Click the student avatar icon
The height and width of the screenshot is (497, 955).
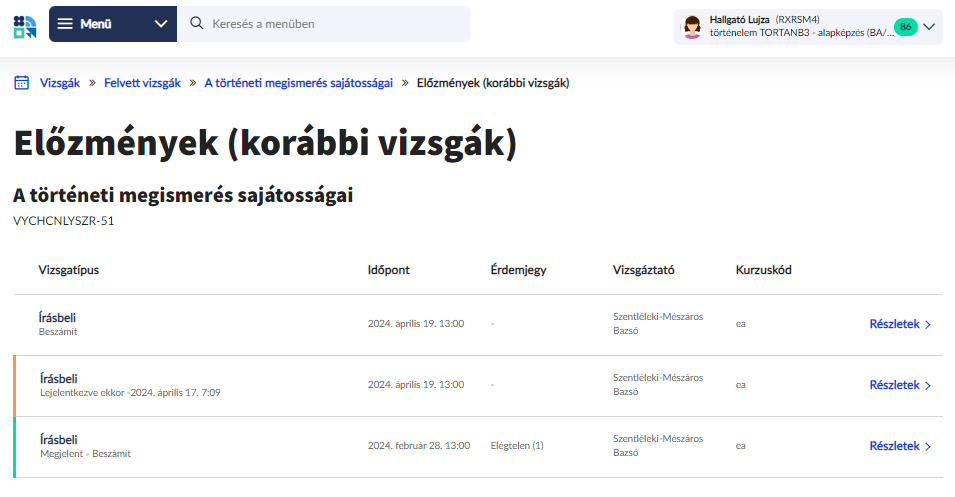tap(691, 26)
